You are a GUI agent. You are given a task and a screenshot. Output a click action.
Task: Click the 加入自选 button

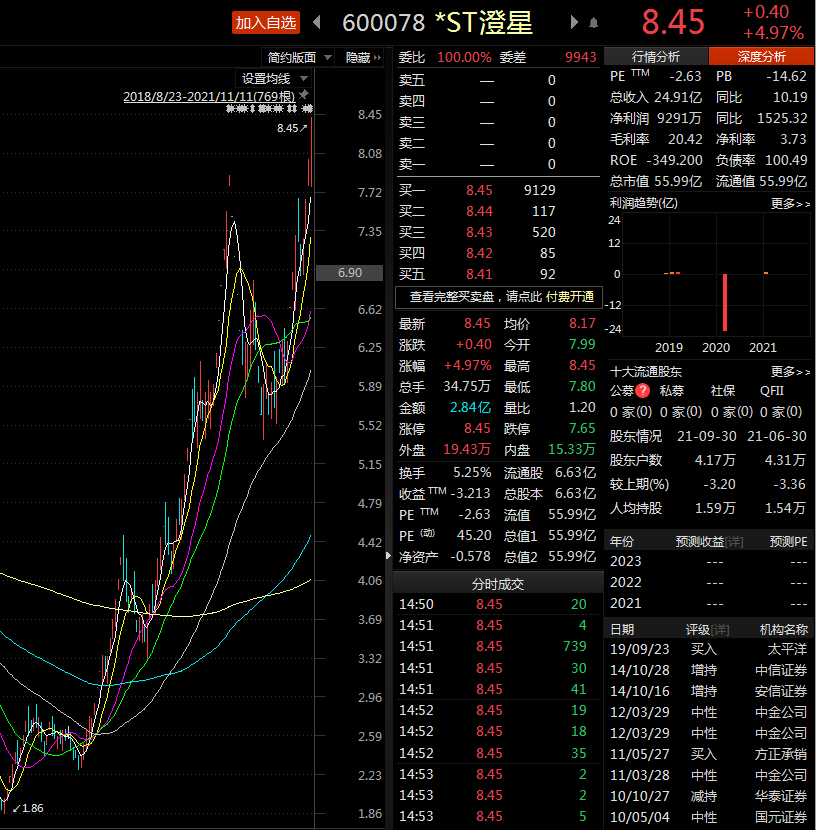coord(266,23)
